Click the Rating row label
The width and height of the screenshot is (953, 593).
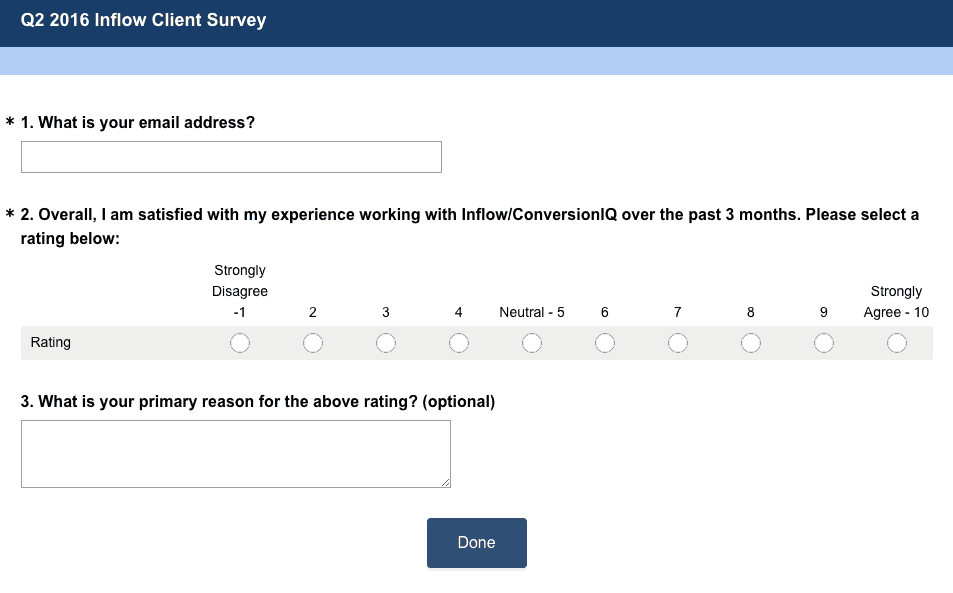click(x=50, y=342)
